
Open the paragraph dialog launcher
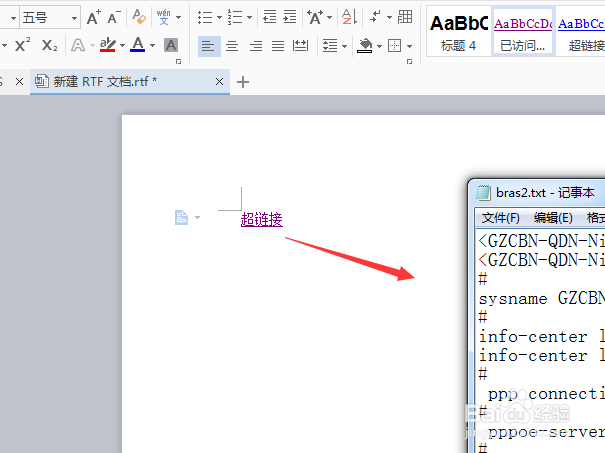coord(409,61)
